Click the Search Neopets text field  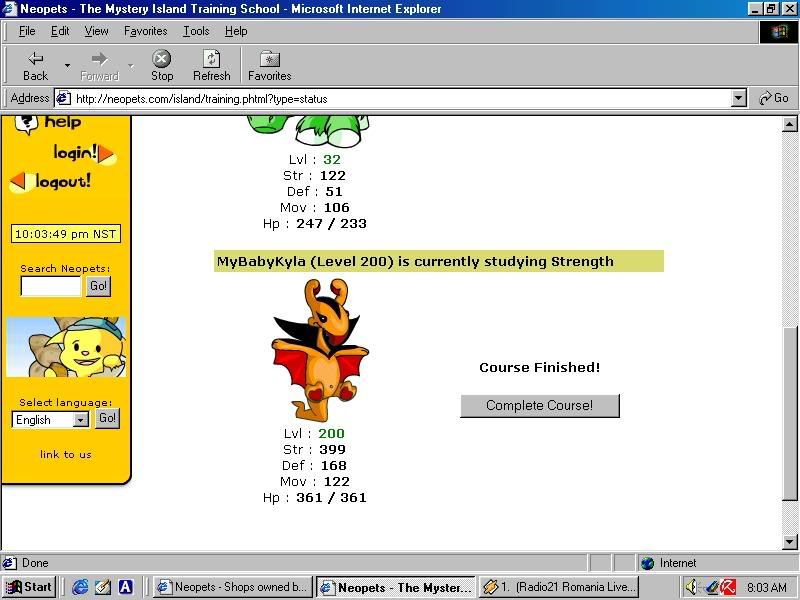point(51,286)
